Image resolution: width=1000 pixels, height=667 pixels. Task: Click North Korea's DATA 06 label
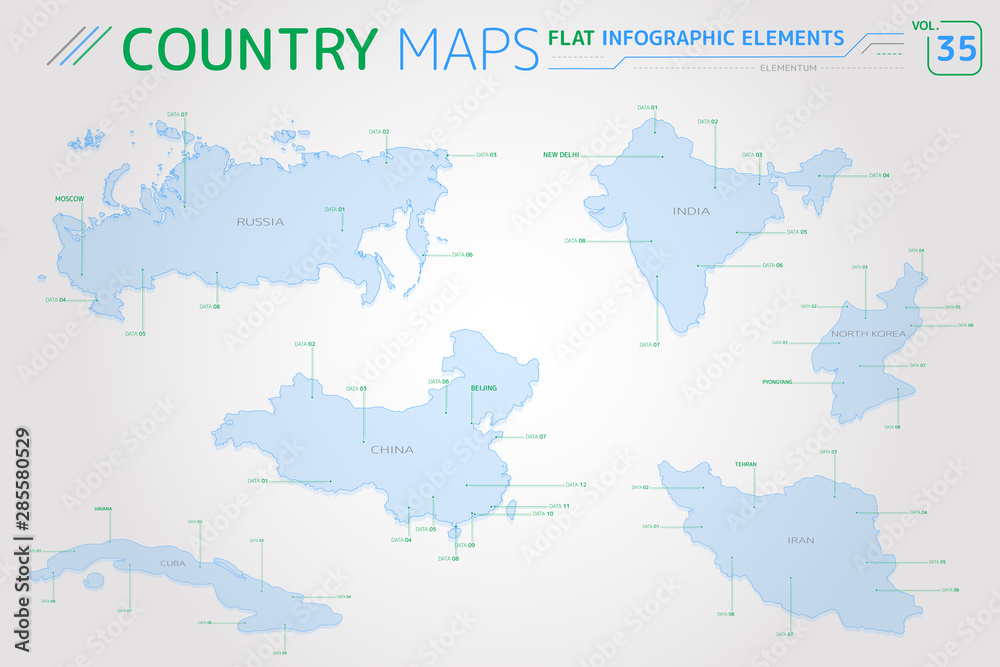[x=966, y=325]
